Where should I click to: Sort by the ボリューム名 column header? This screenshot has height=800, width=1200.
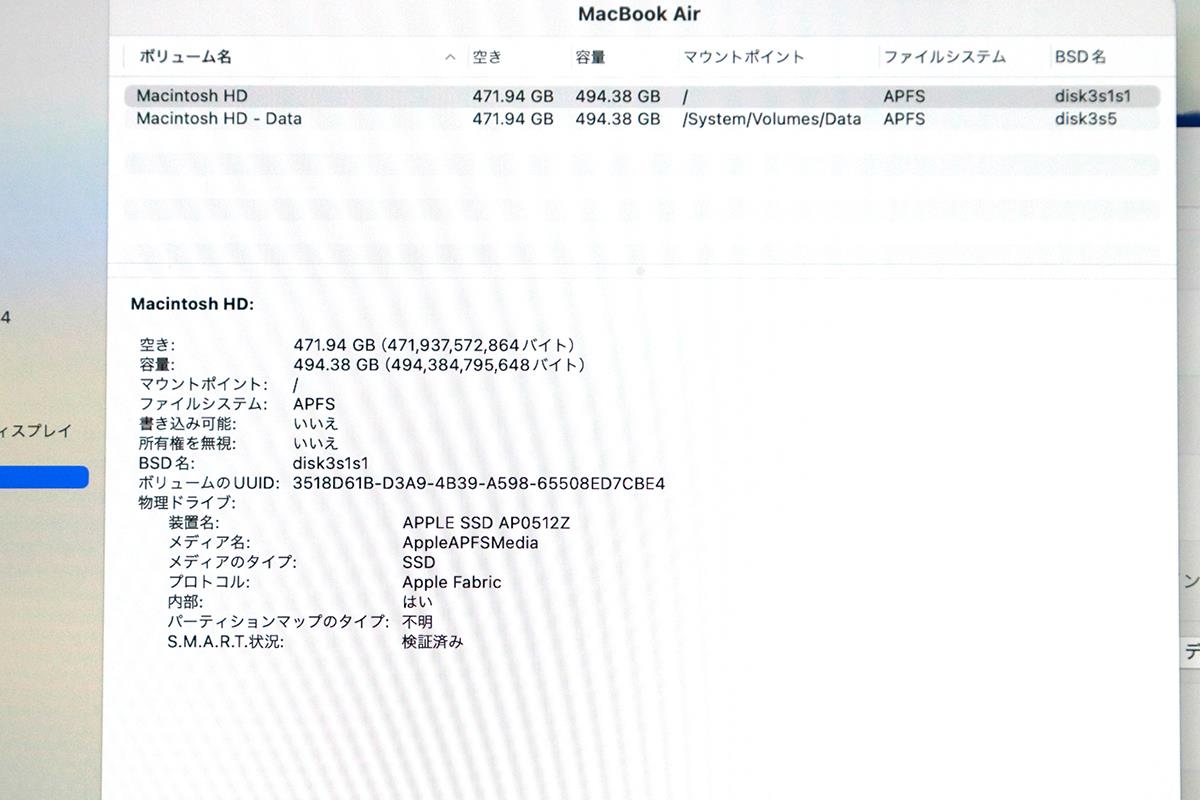(185, 57)
